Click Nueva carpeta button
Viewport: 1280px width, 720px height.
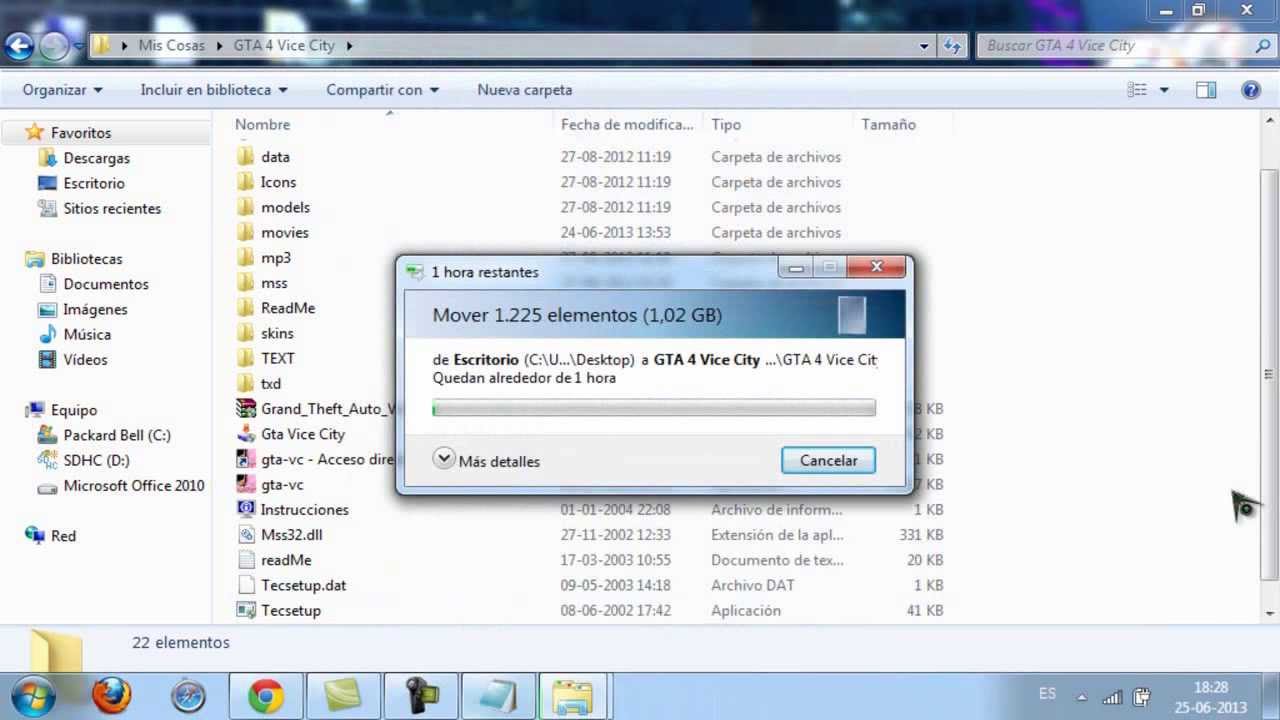click(x=525, y=90)
